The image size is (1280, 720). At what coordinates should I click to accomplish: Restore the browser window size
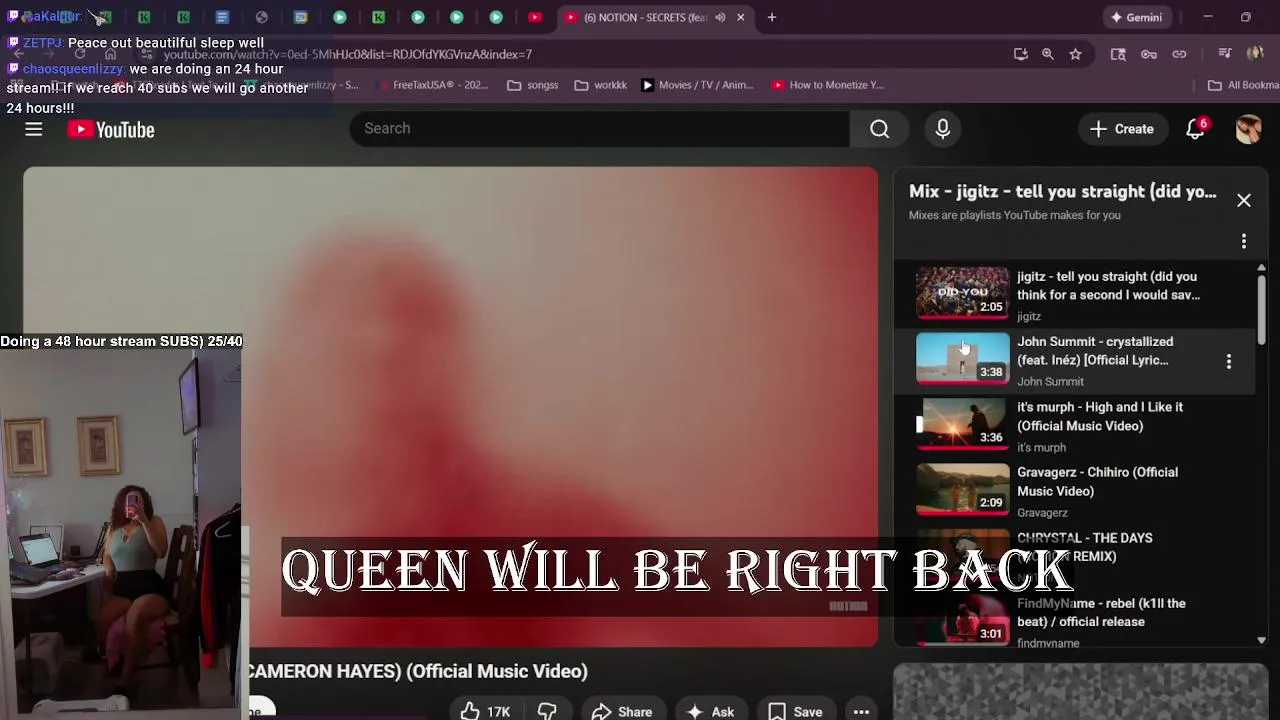1246,17
